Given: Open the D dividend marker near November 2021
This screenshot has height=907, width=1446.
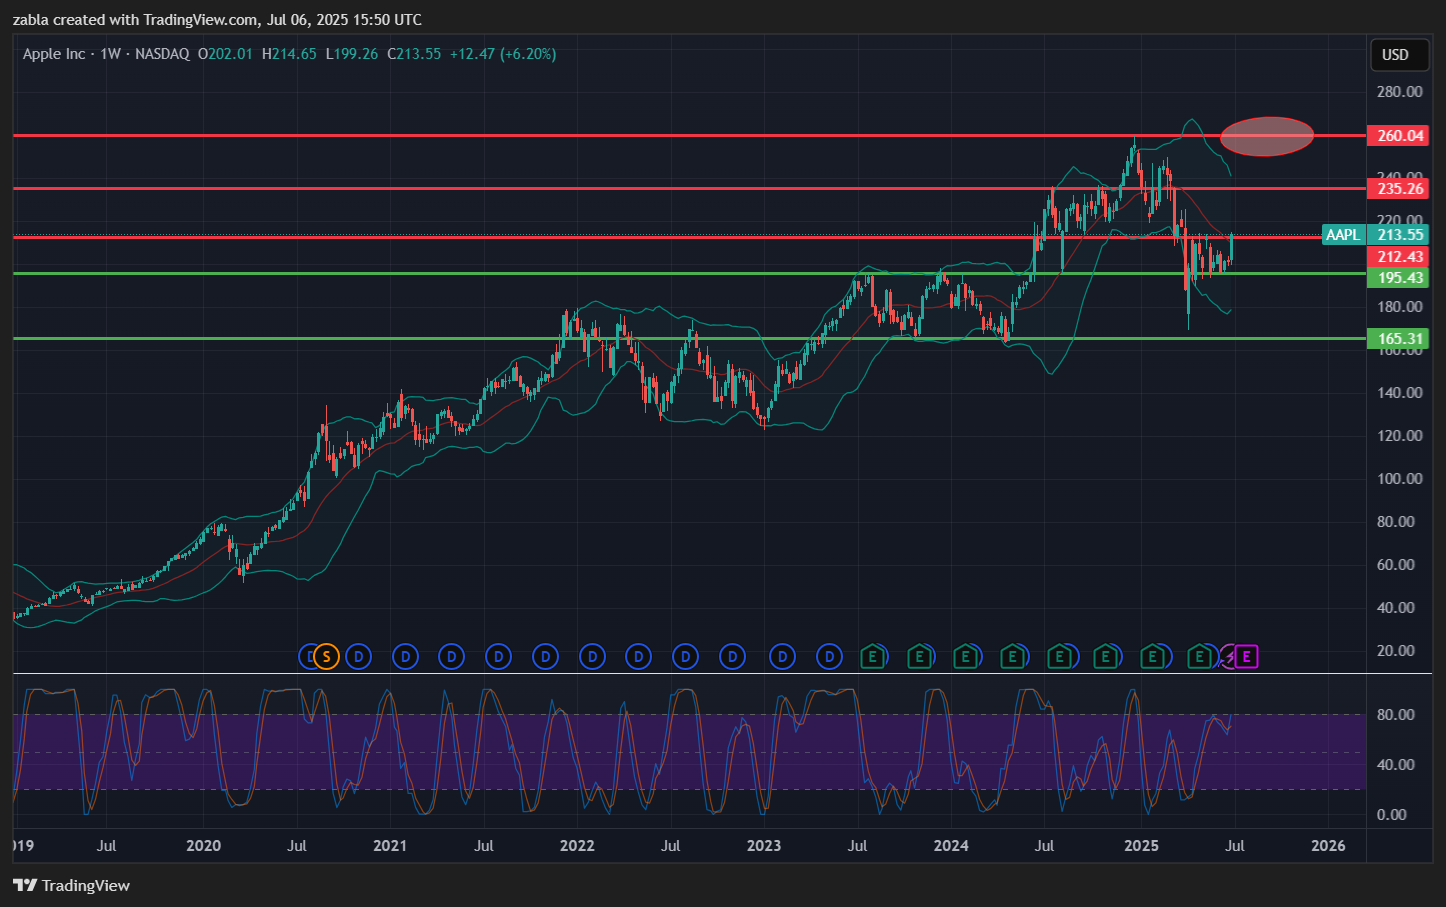Looking at the screenshot, I should [545, 657].
